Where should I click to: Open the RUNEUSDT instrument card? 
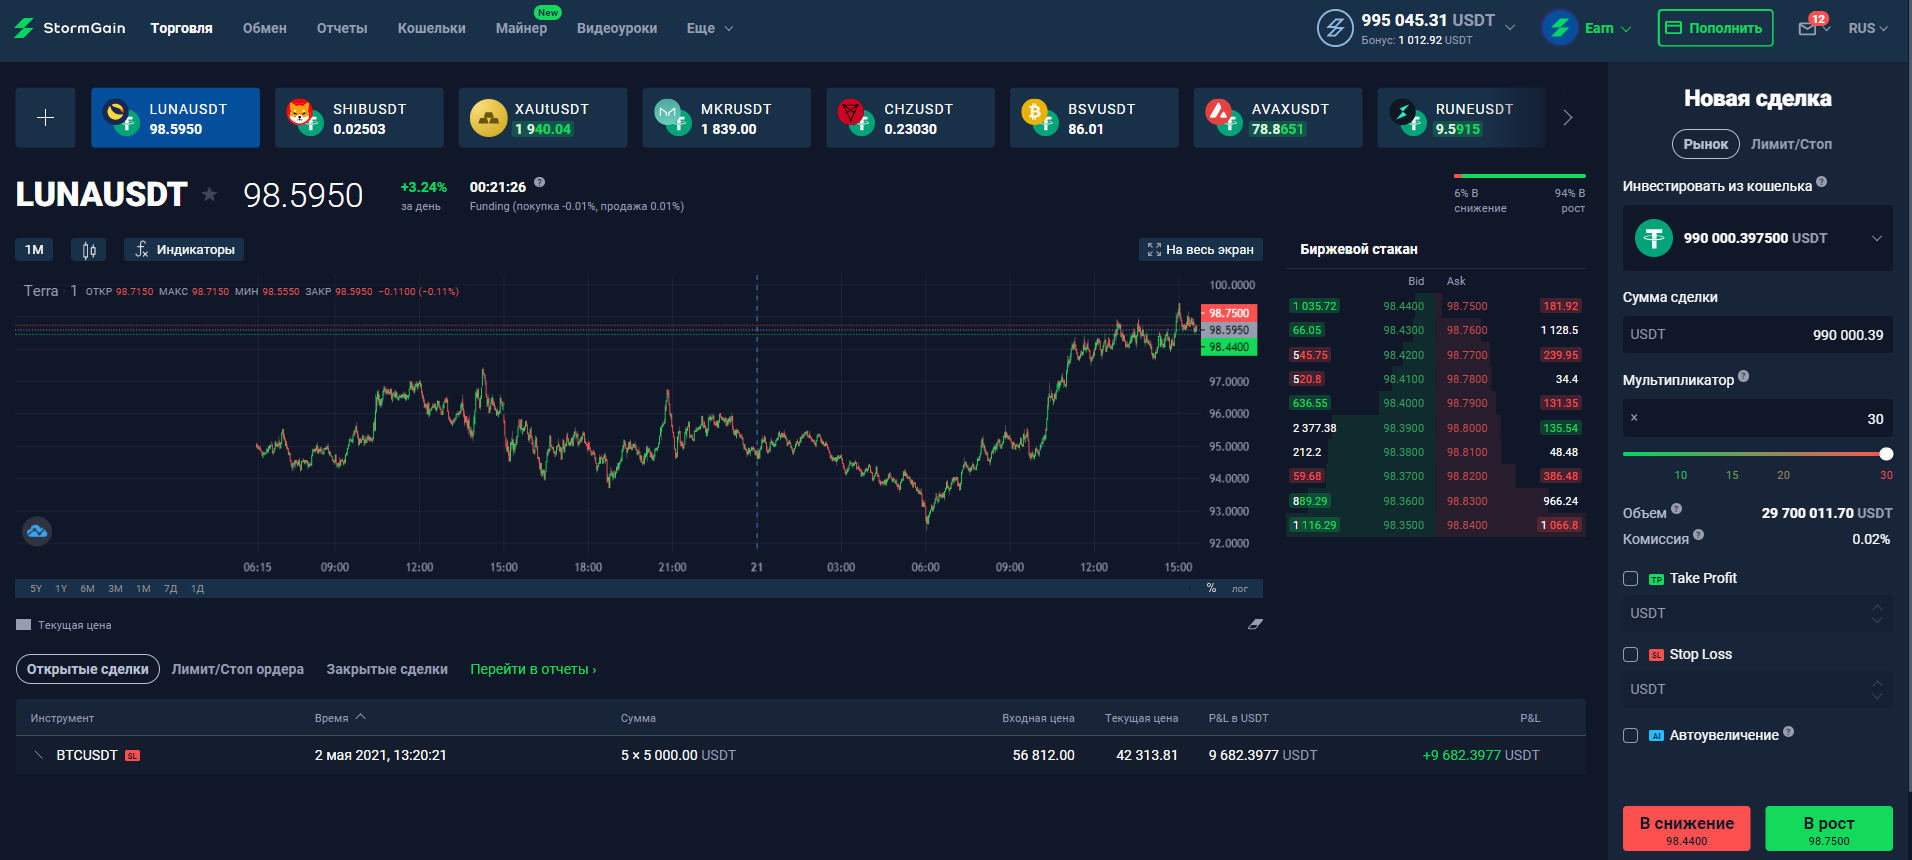tap(1462, 118)
